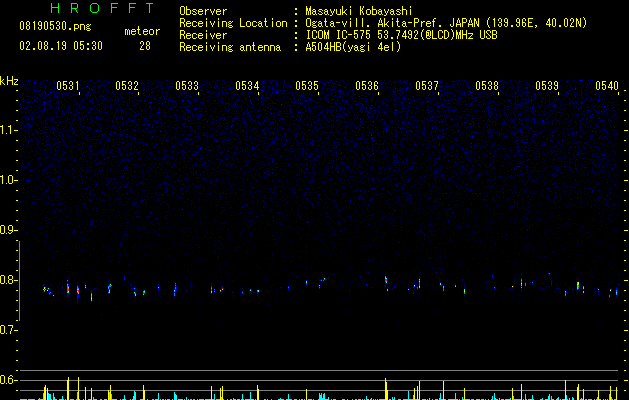Viewport: 629px width, 400px height.
Task: Click the HROFFT title text
Action: click(102, 8)
